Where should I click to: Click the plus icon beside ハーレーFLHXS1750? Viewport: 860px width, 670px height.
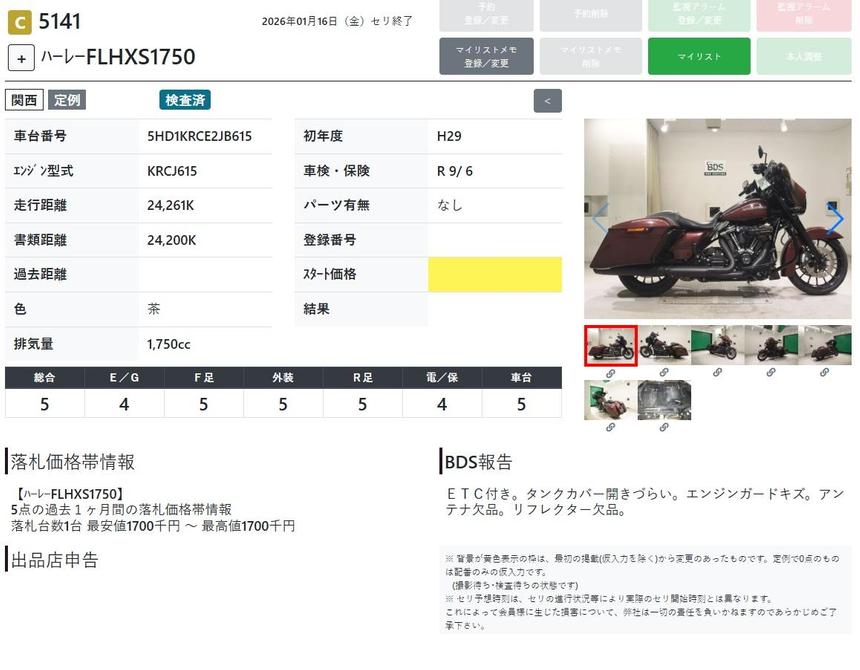click(x=21, y=58)
